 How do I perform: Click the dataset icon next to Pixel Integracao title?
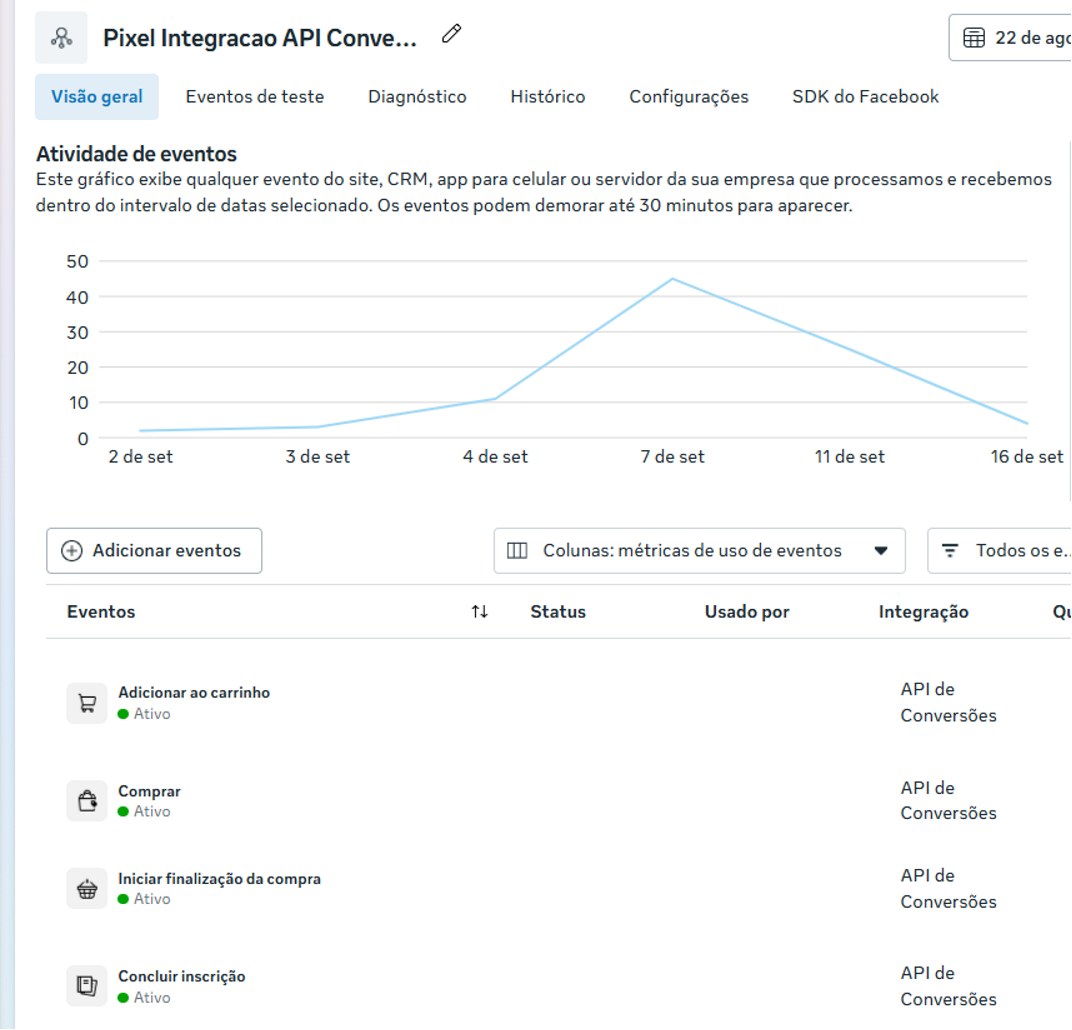[x=62, y=38]
